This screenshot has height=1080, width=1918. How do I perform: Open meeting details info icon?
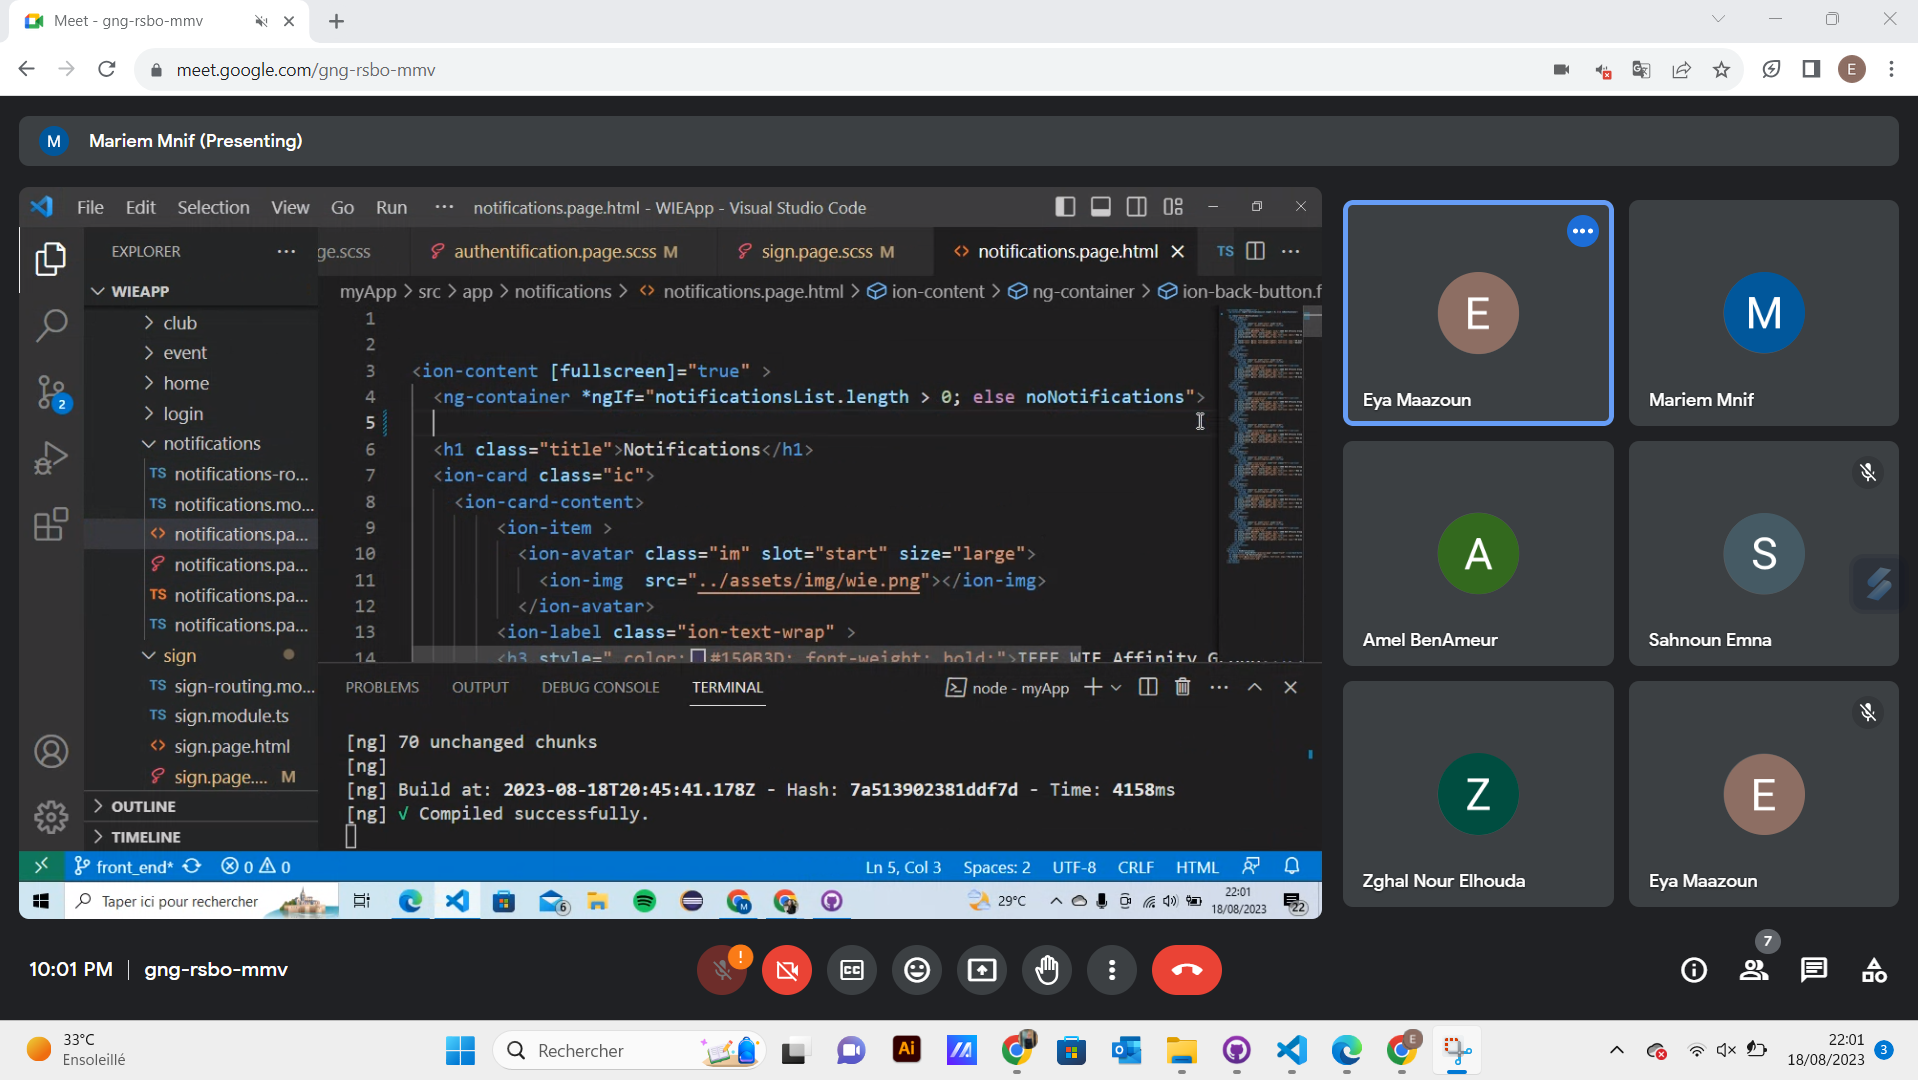pyautogui.click(x=1693, y=970)
